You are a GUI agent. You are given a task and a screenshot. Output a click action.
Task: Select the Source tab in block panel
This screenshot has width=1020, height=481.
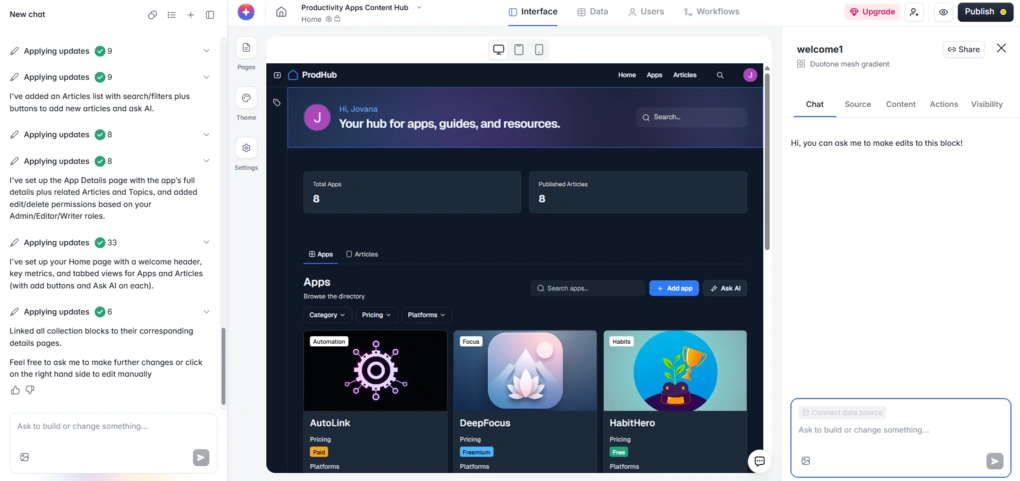pos(857,104)
